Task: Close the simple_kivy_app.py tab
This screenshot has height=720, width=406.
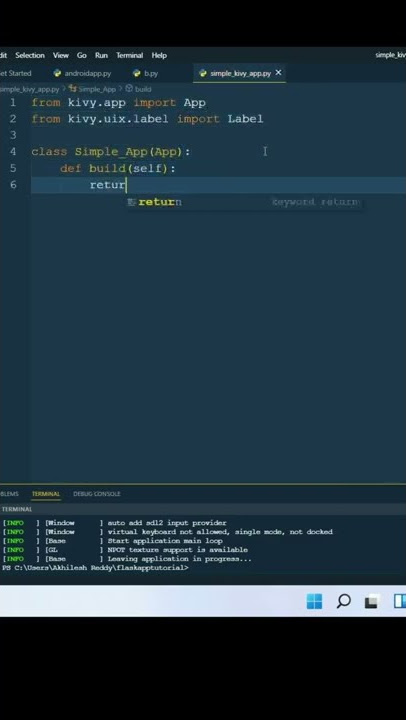Action: click(x=278, y=73)
